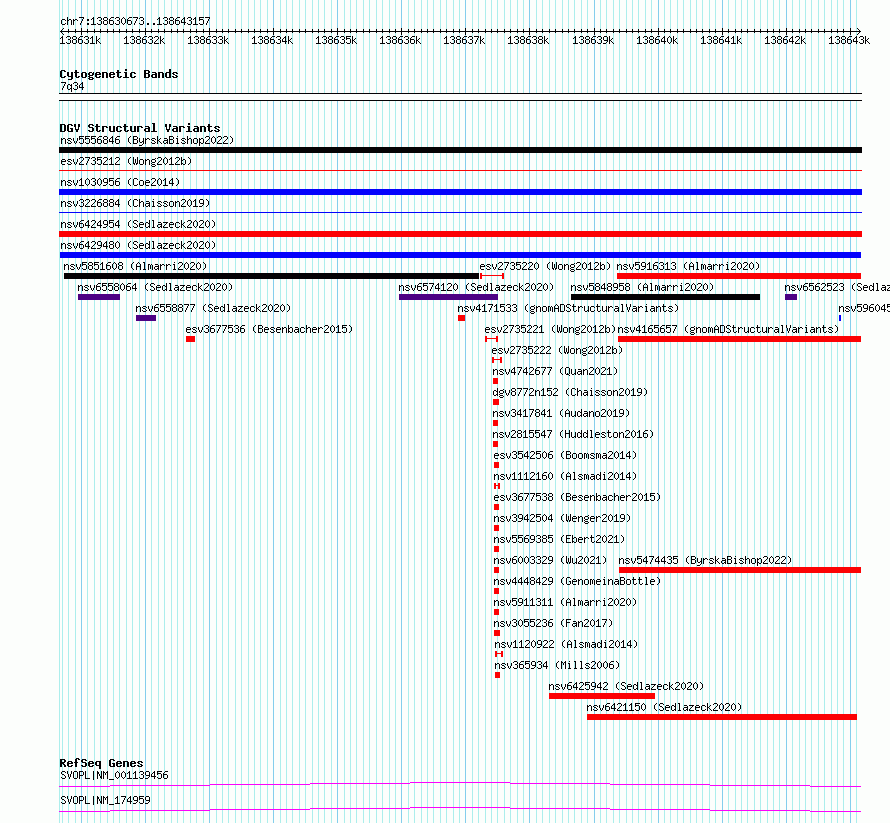This screenshot has width=890, height=823.
Task: Open nsv6425942 (Sedlazeck2020) label
Action: pyautogui.click(x=626, y=686)
